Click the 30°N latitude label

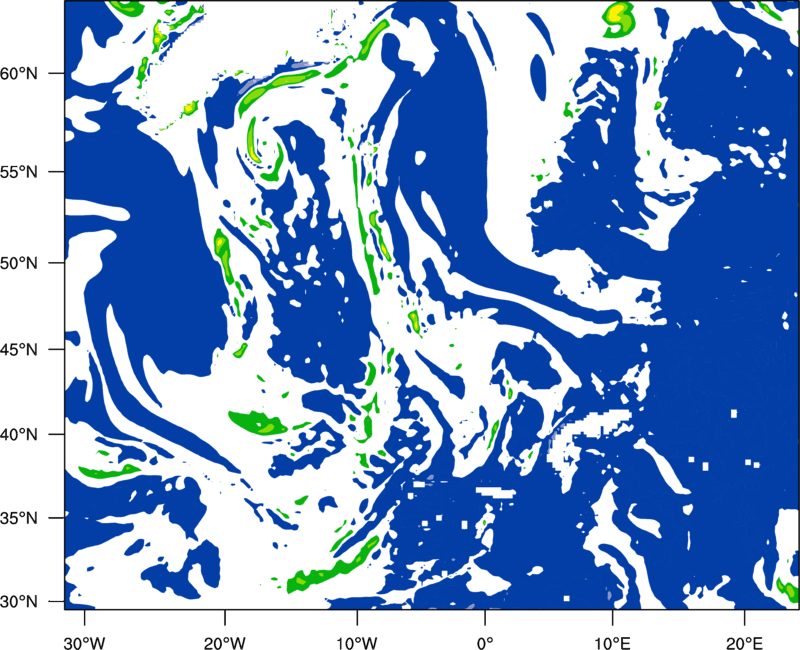(x=19, y=602)
